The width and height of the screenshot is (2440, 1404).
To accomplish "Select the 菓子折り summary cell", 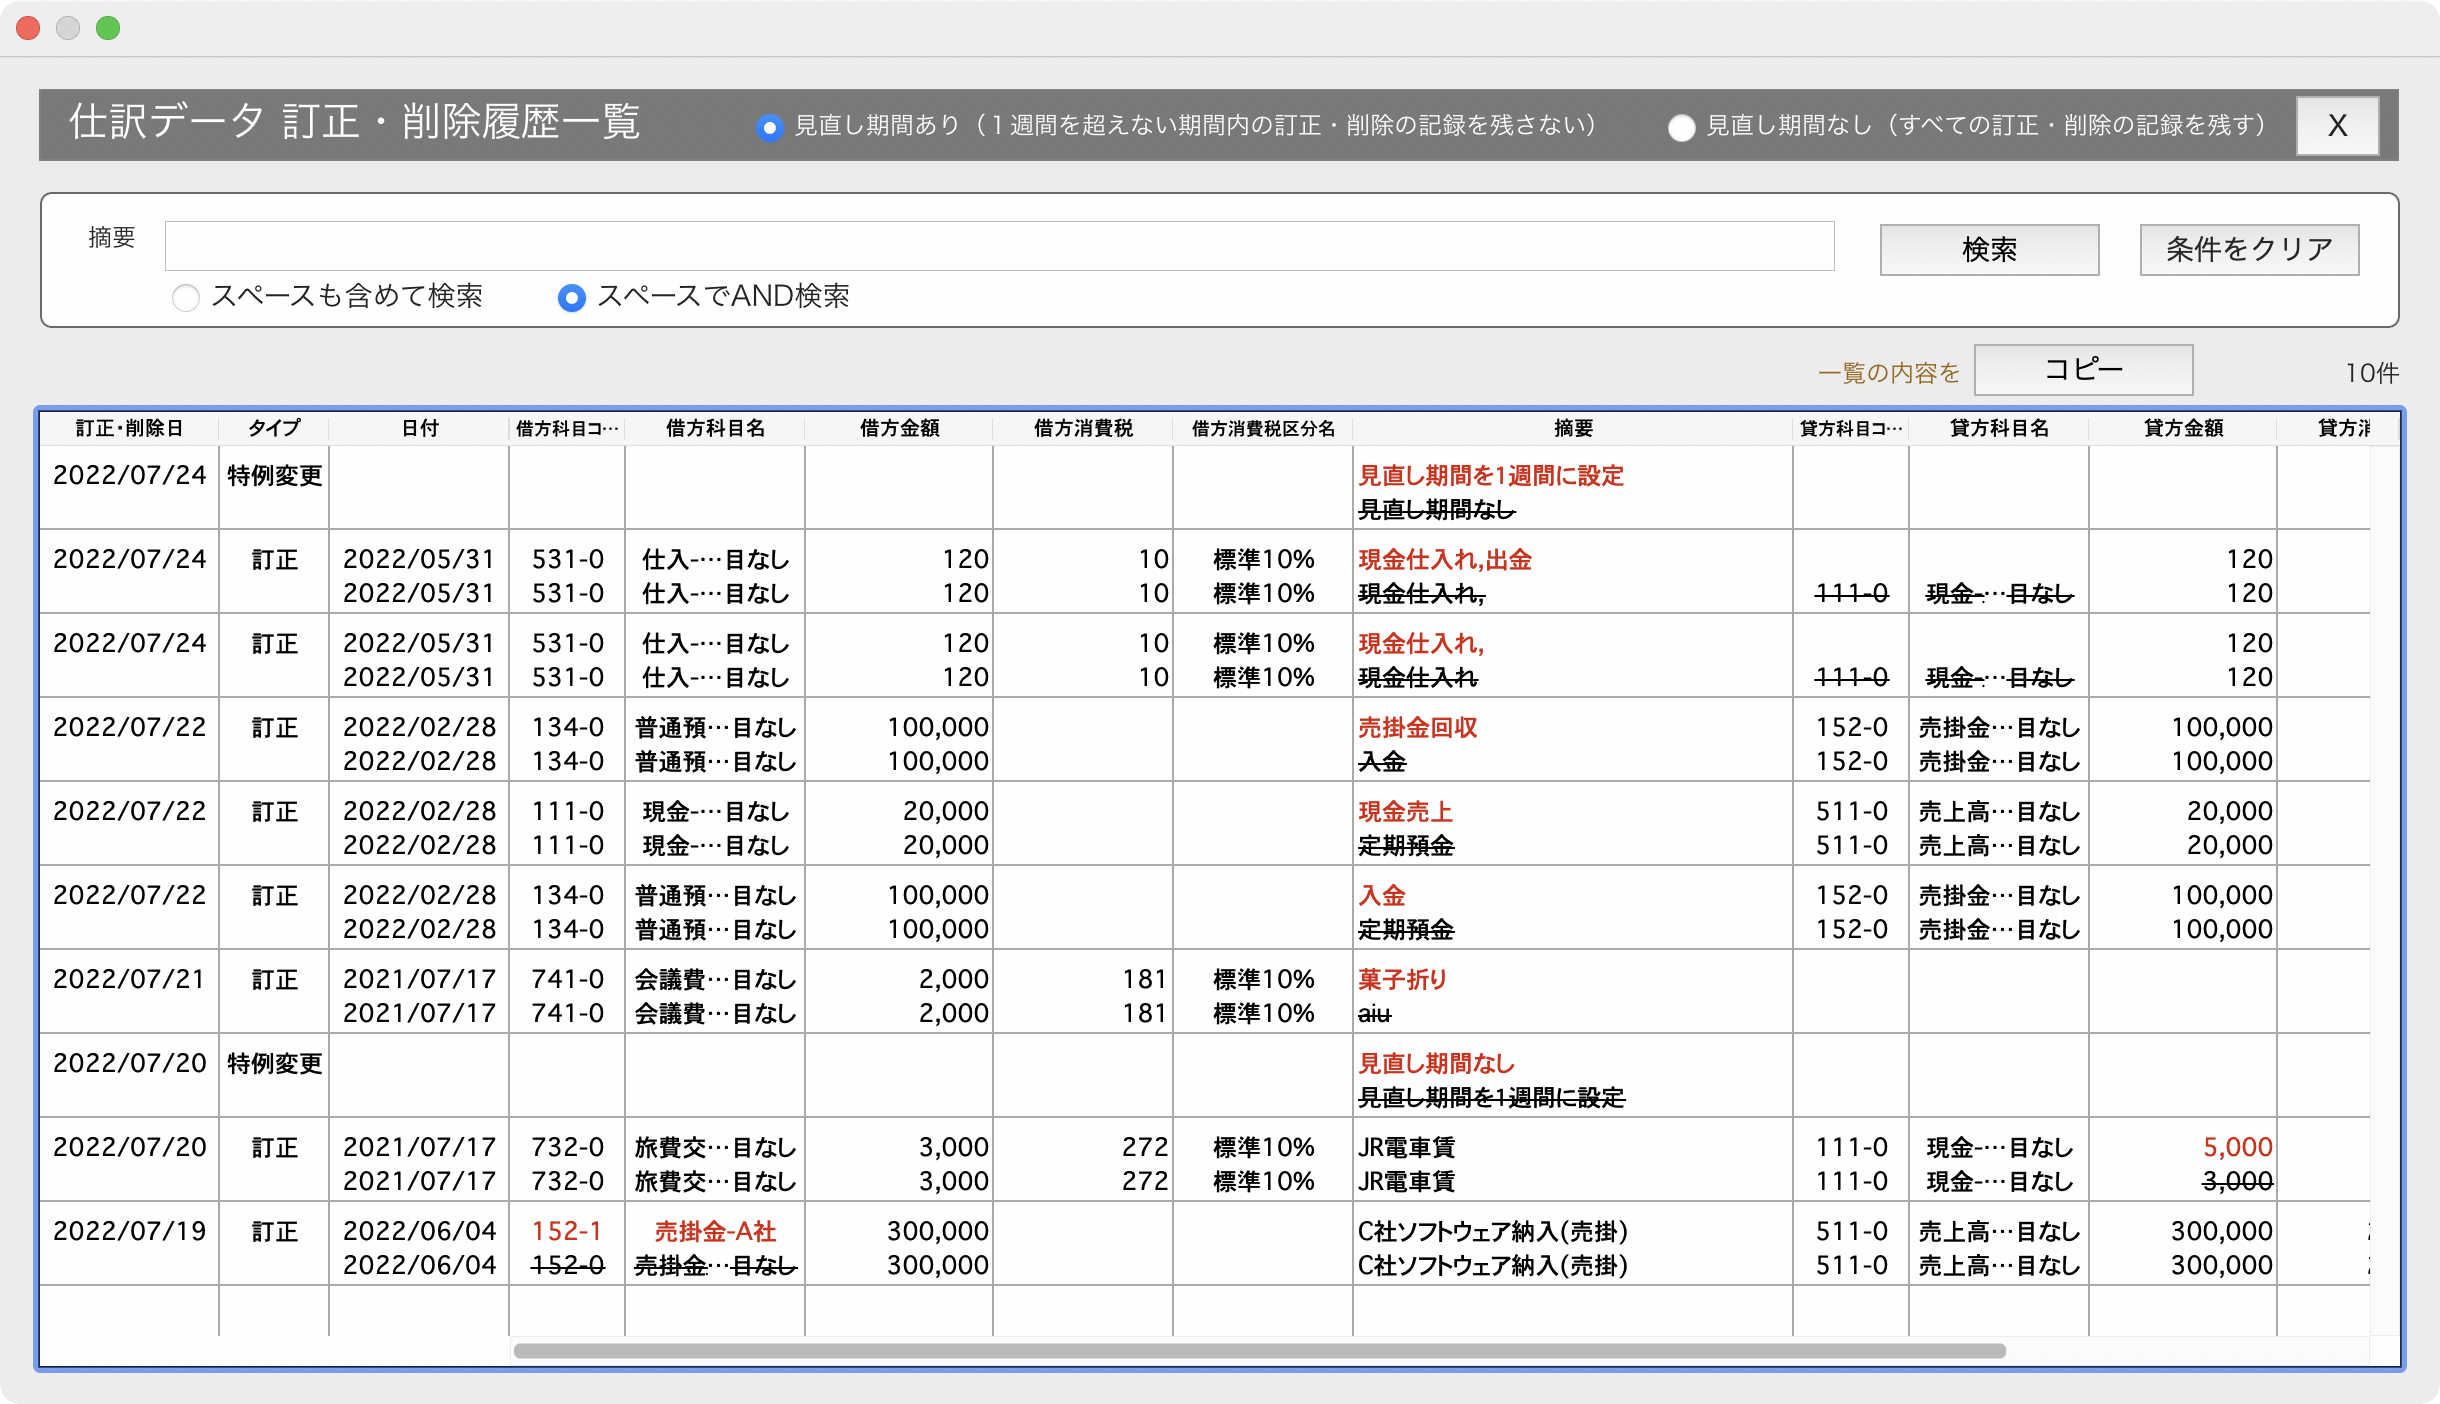I will (1402, 979).
